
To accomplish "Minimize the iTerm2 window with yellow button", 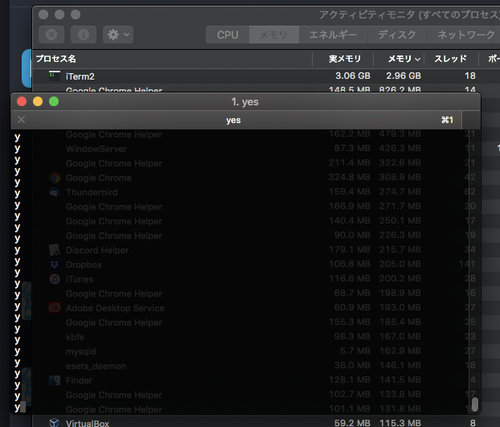I will 38,101.
